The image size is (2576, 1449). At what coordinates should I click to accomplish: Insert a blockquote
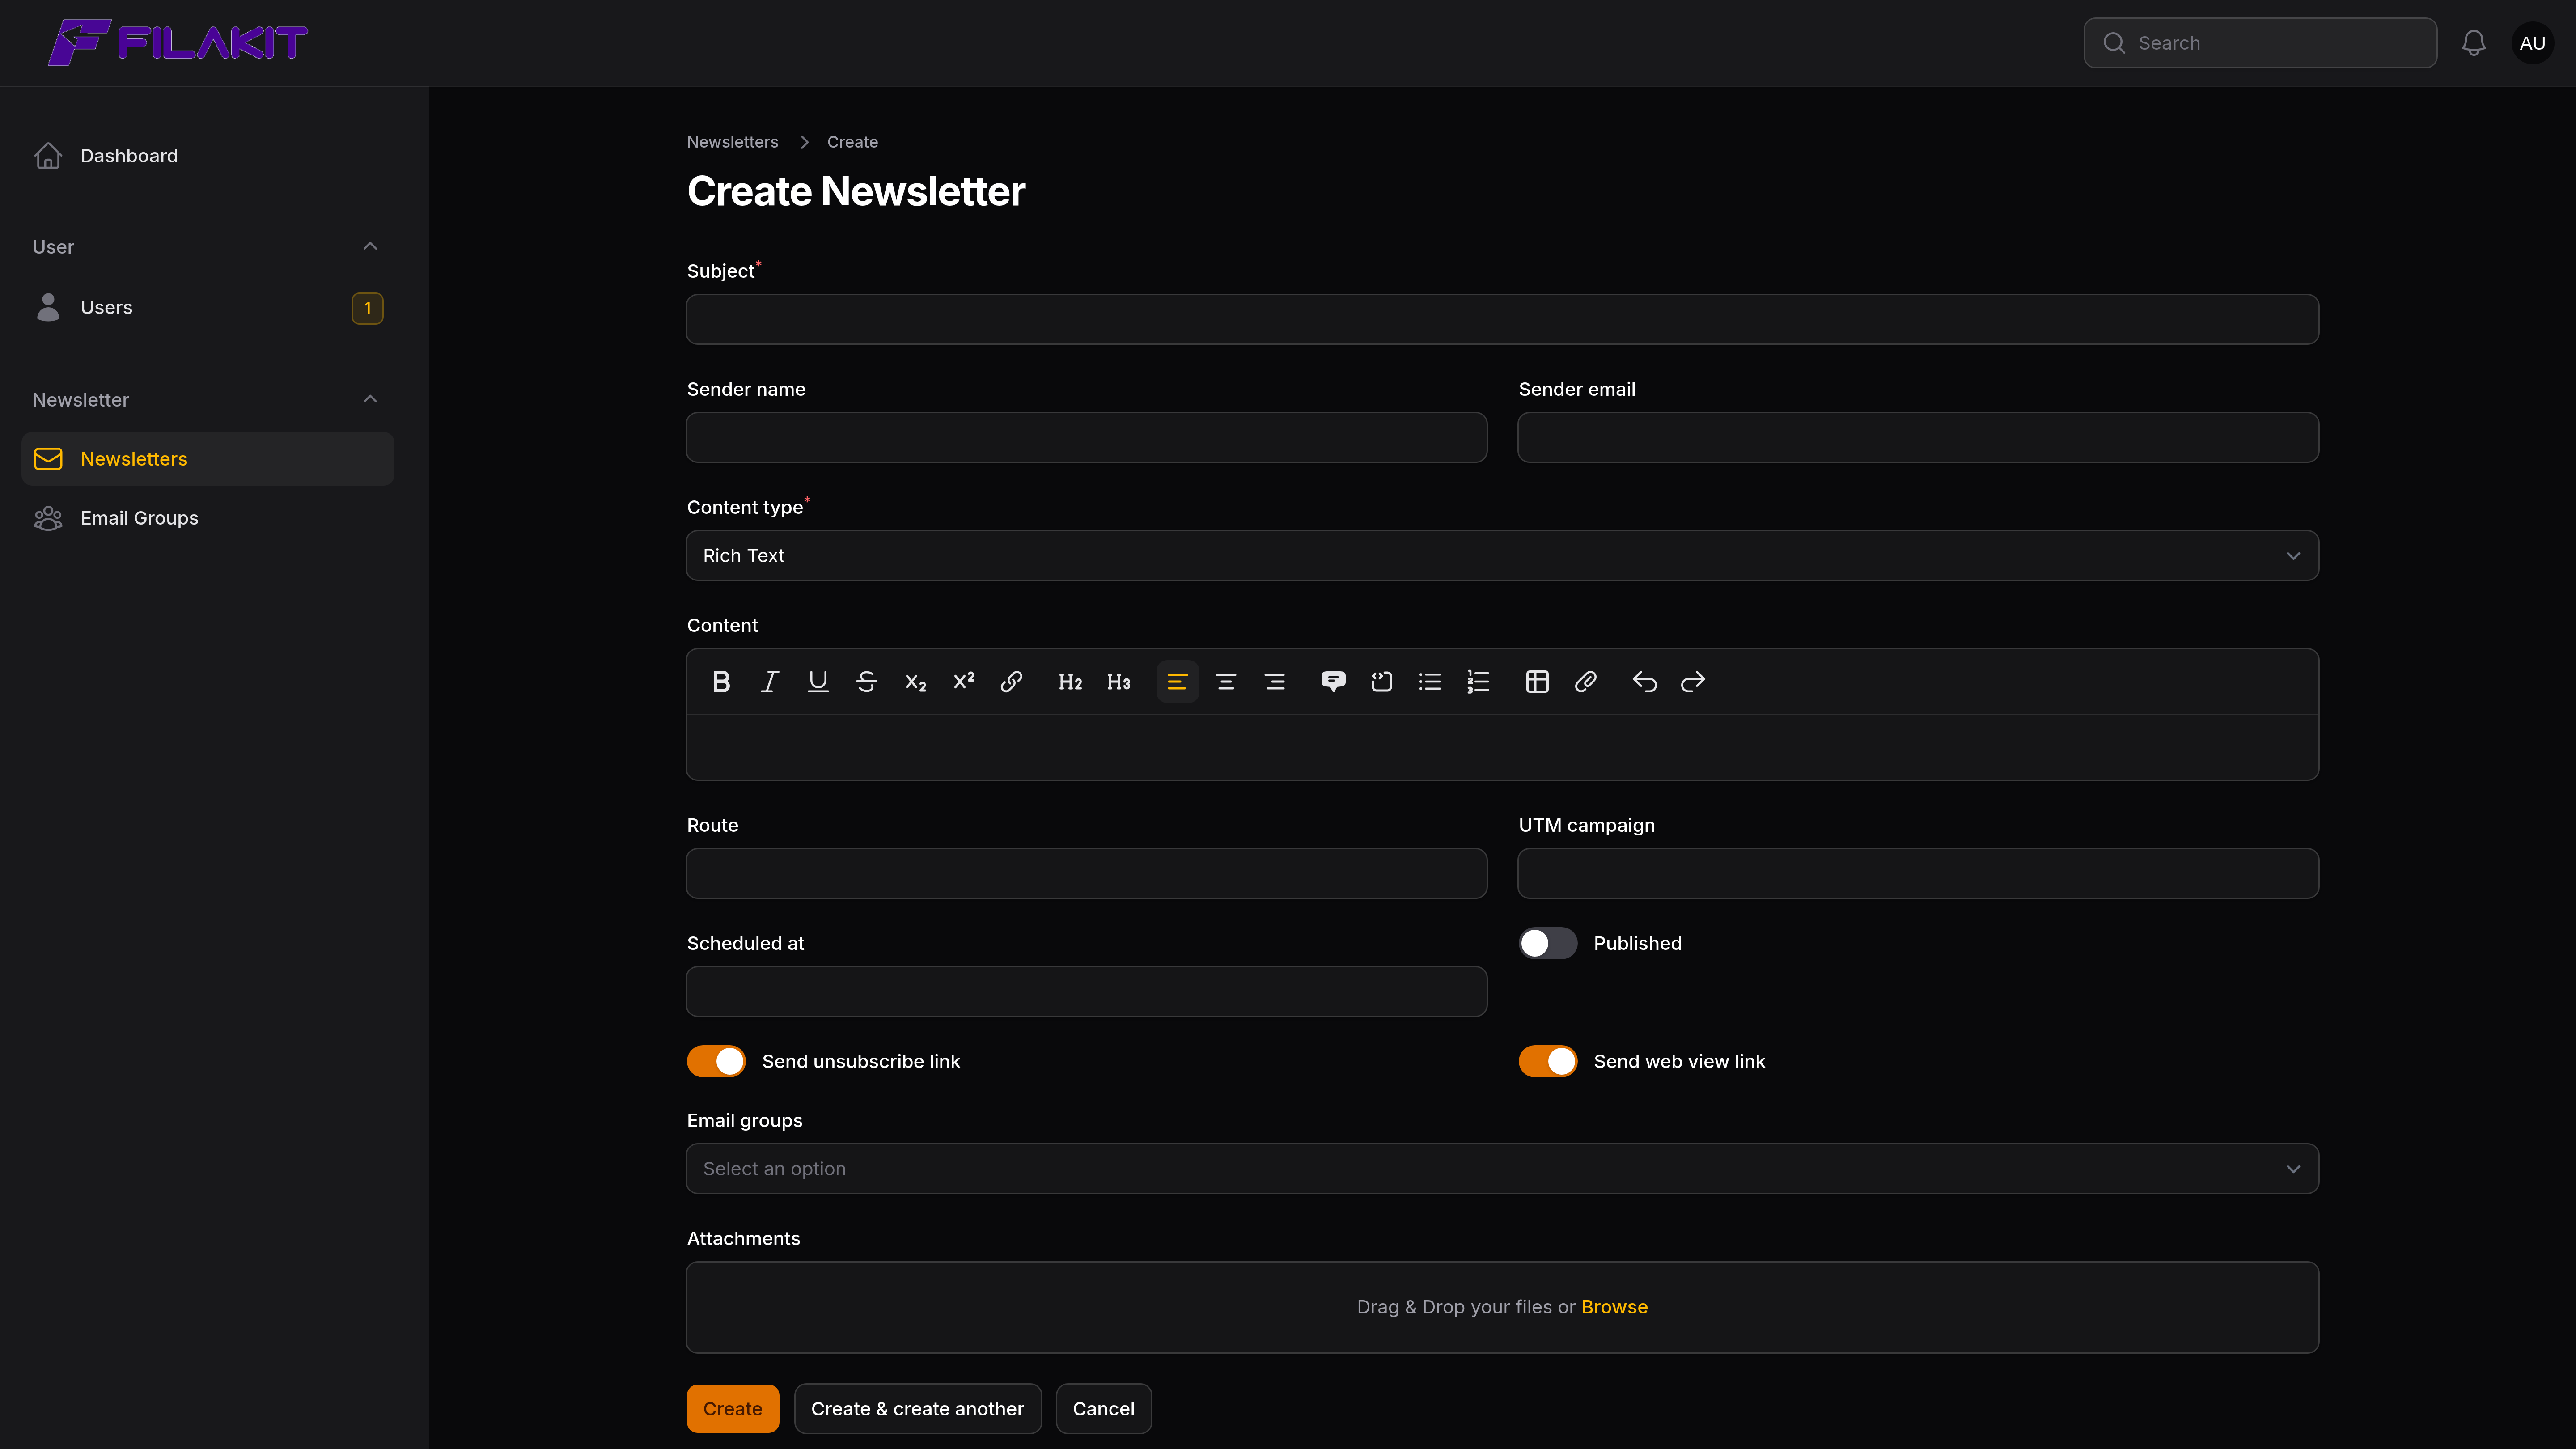pyautogui.click(x=1333, y=682)
